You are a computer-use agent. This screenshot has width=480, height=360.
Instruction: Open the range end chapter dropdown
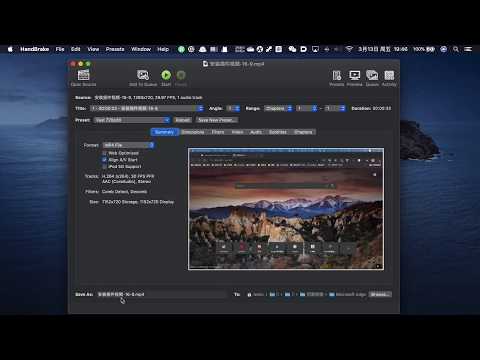tap(335, 108)
